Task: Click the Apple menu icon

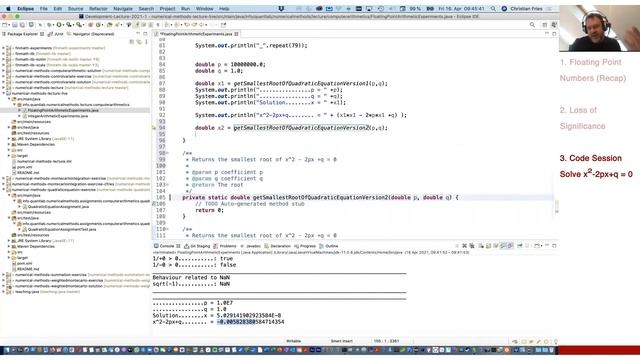Action: [8, 9]
